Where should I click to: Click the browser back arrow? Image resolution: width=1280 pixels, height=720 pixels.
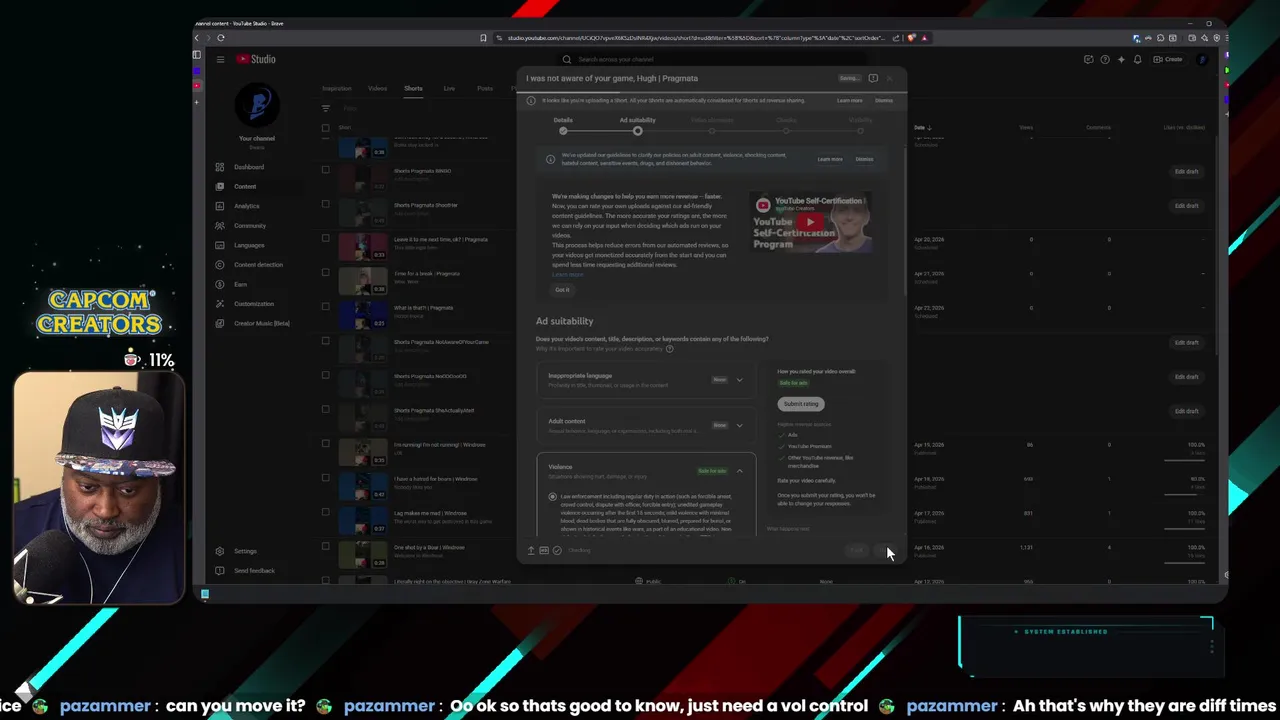[198, 38]
